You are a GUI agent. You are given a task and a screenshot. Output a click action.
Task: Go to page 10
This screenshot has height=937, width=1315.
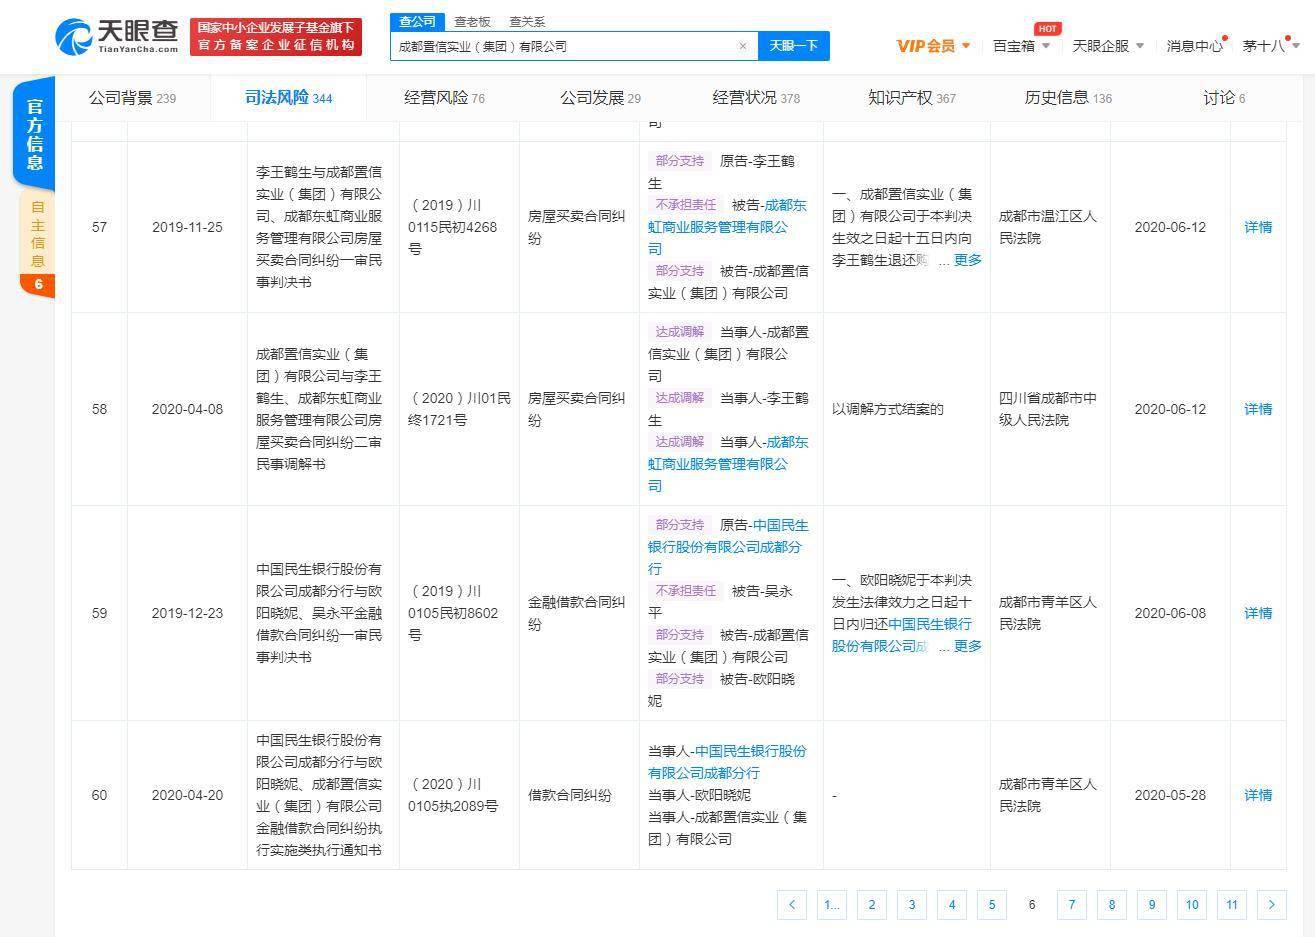[x=1191, y=904]
